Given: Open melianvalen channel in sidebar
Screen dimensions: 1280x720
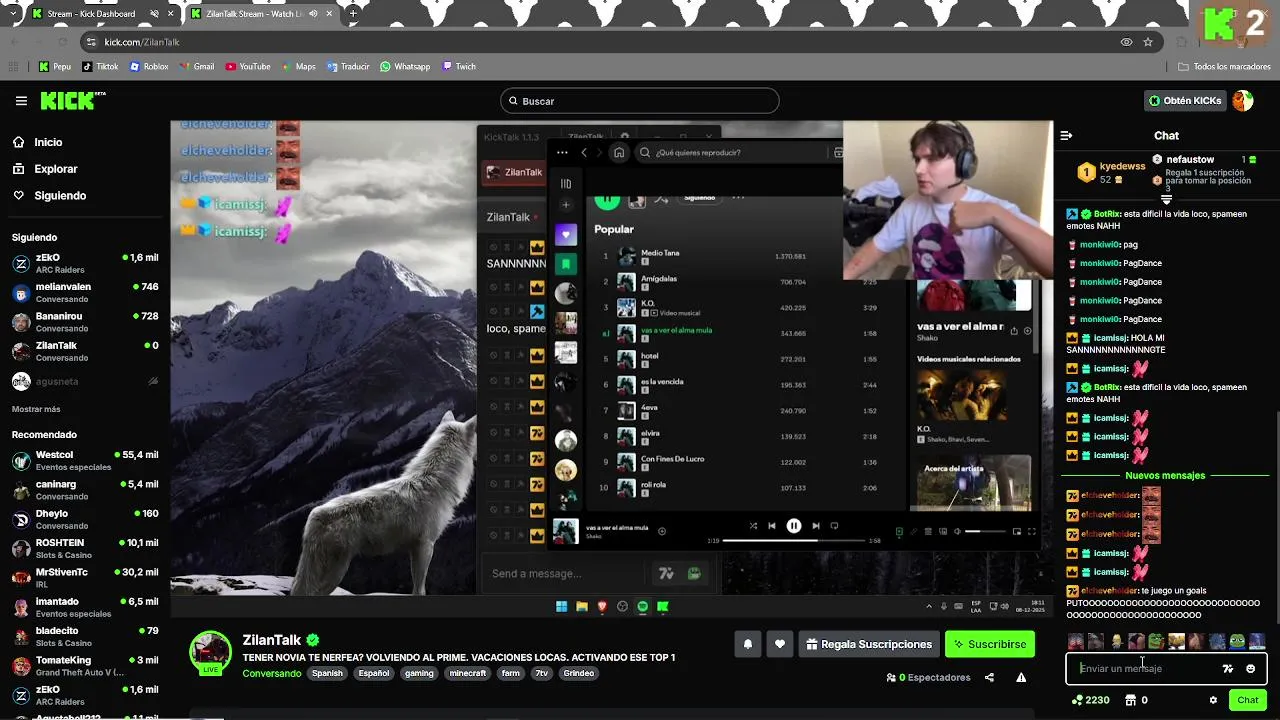Looking at the screenshot, I should (x=85, y=292).
